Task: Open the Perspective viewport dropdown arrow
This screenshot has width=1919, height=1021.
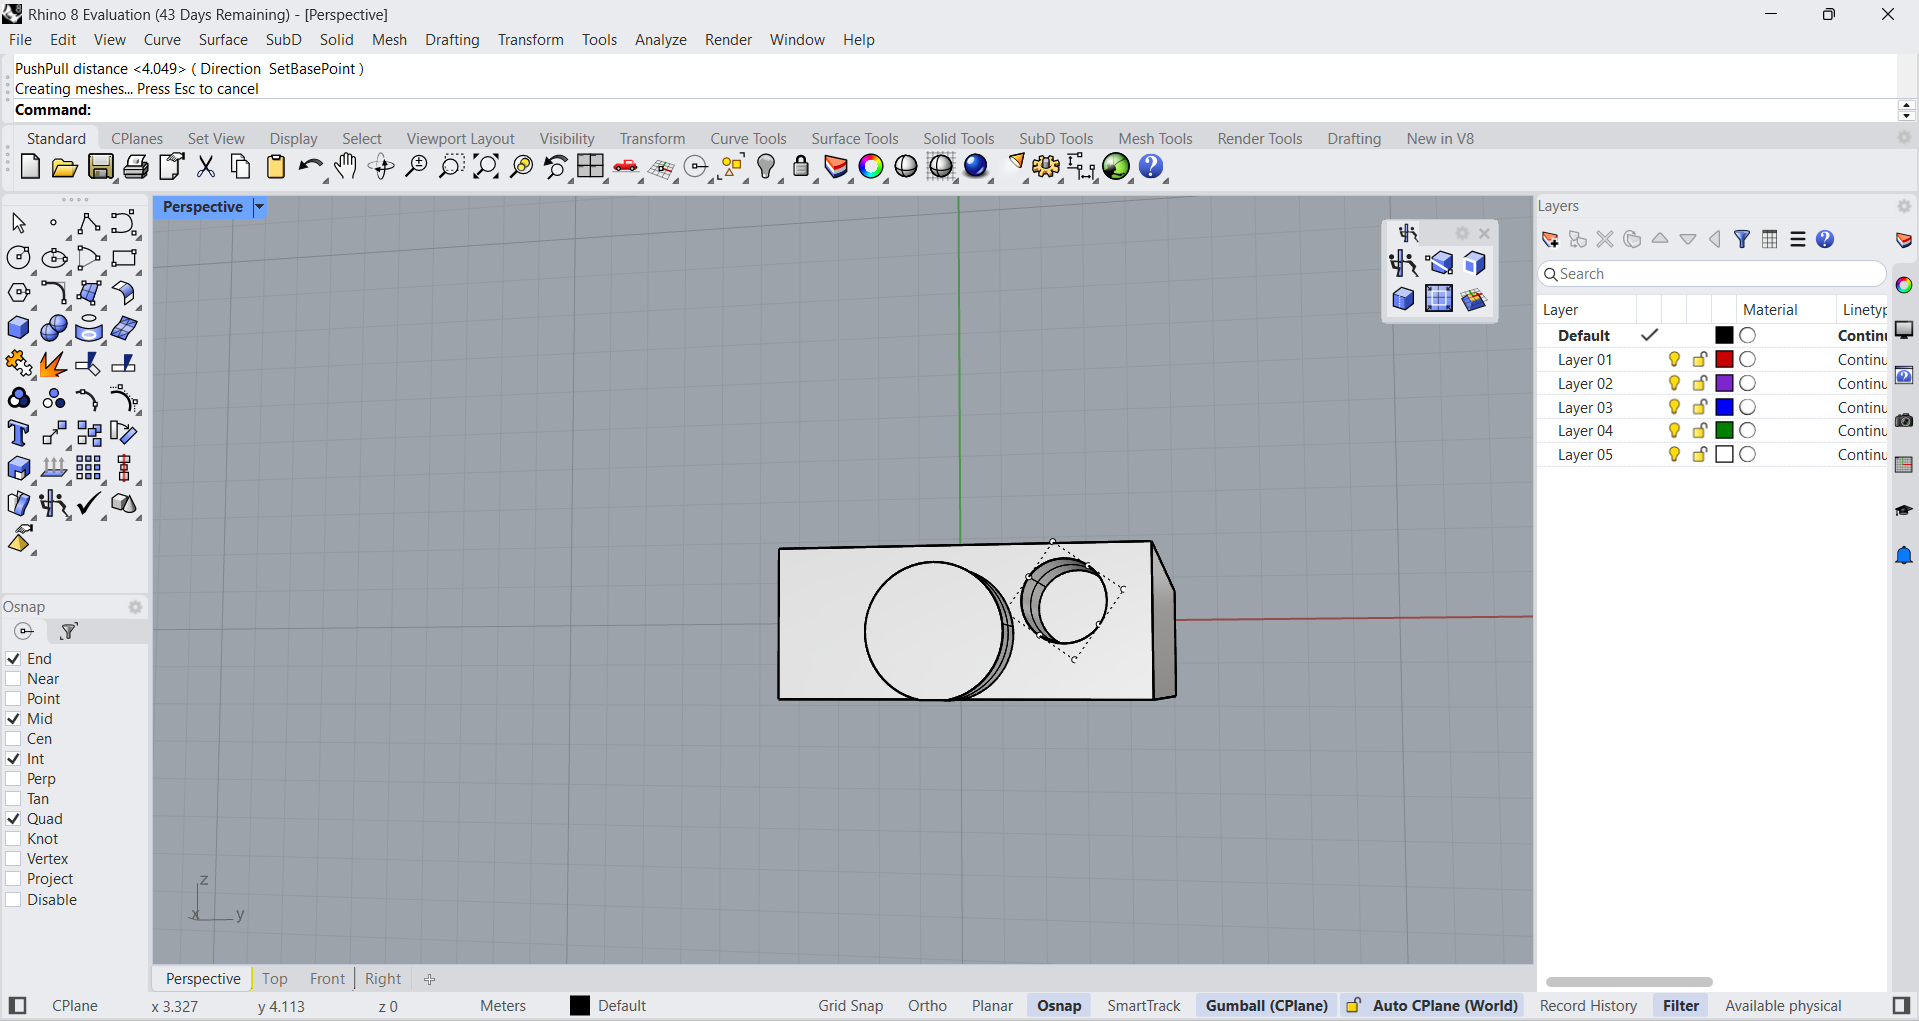Action: click(x=259, y=207)
